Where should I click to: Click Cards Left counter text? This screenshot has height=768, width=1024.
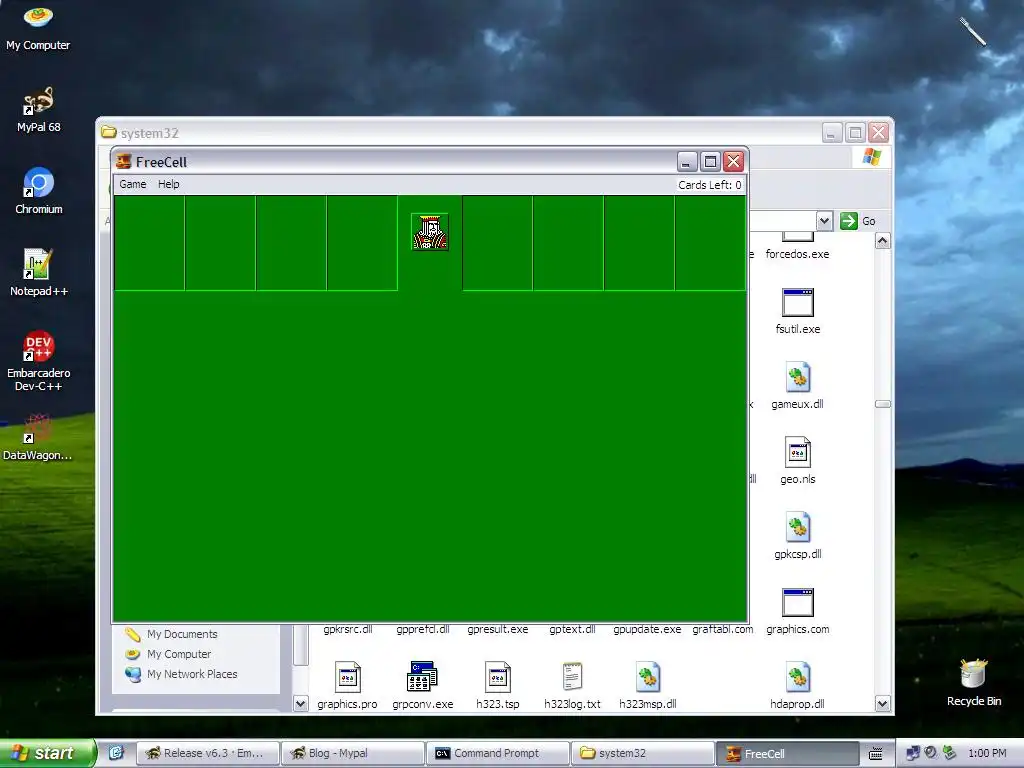coord(709,185)
